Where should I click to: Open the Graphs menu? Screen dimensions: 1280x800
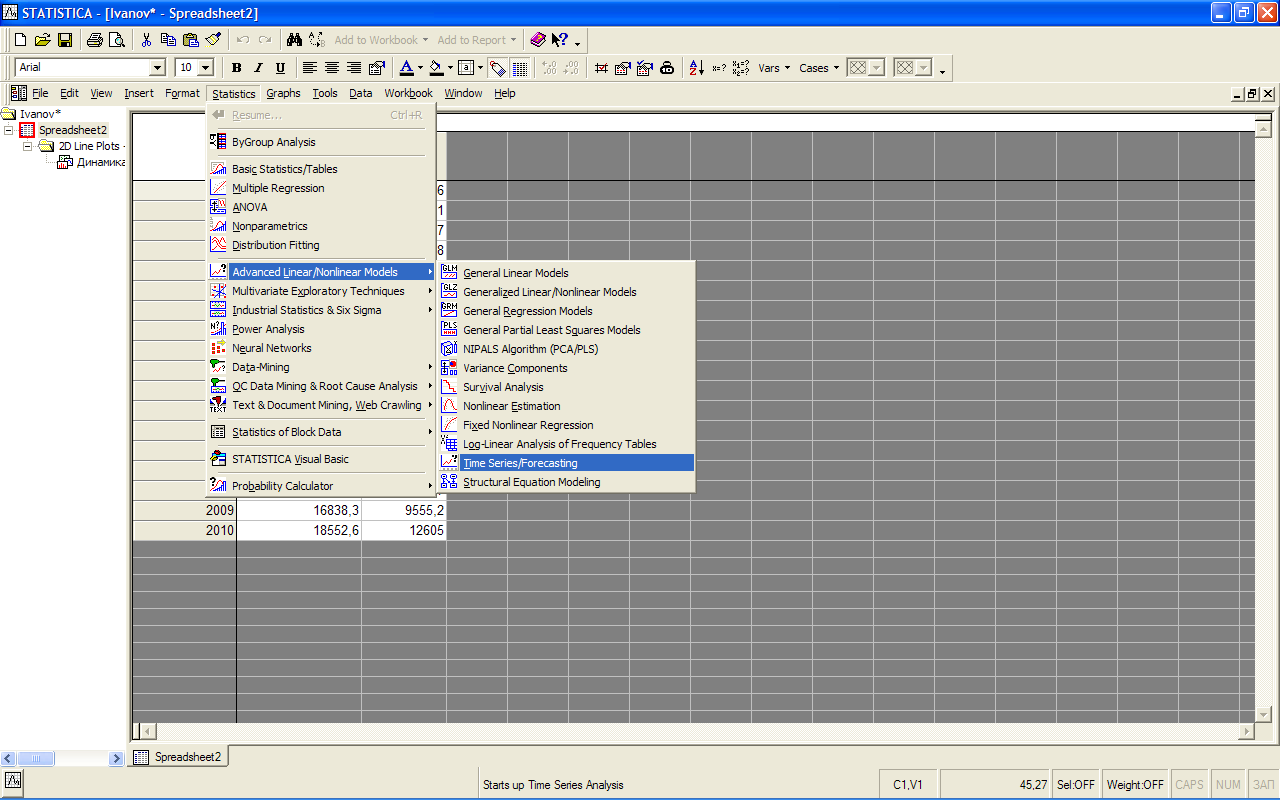tap(283, 93)
